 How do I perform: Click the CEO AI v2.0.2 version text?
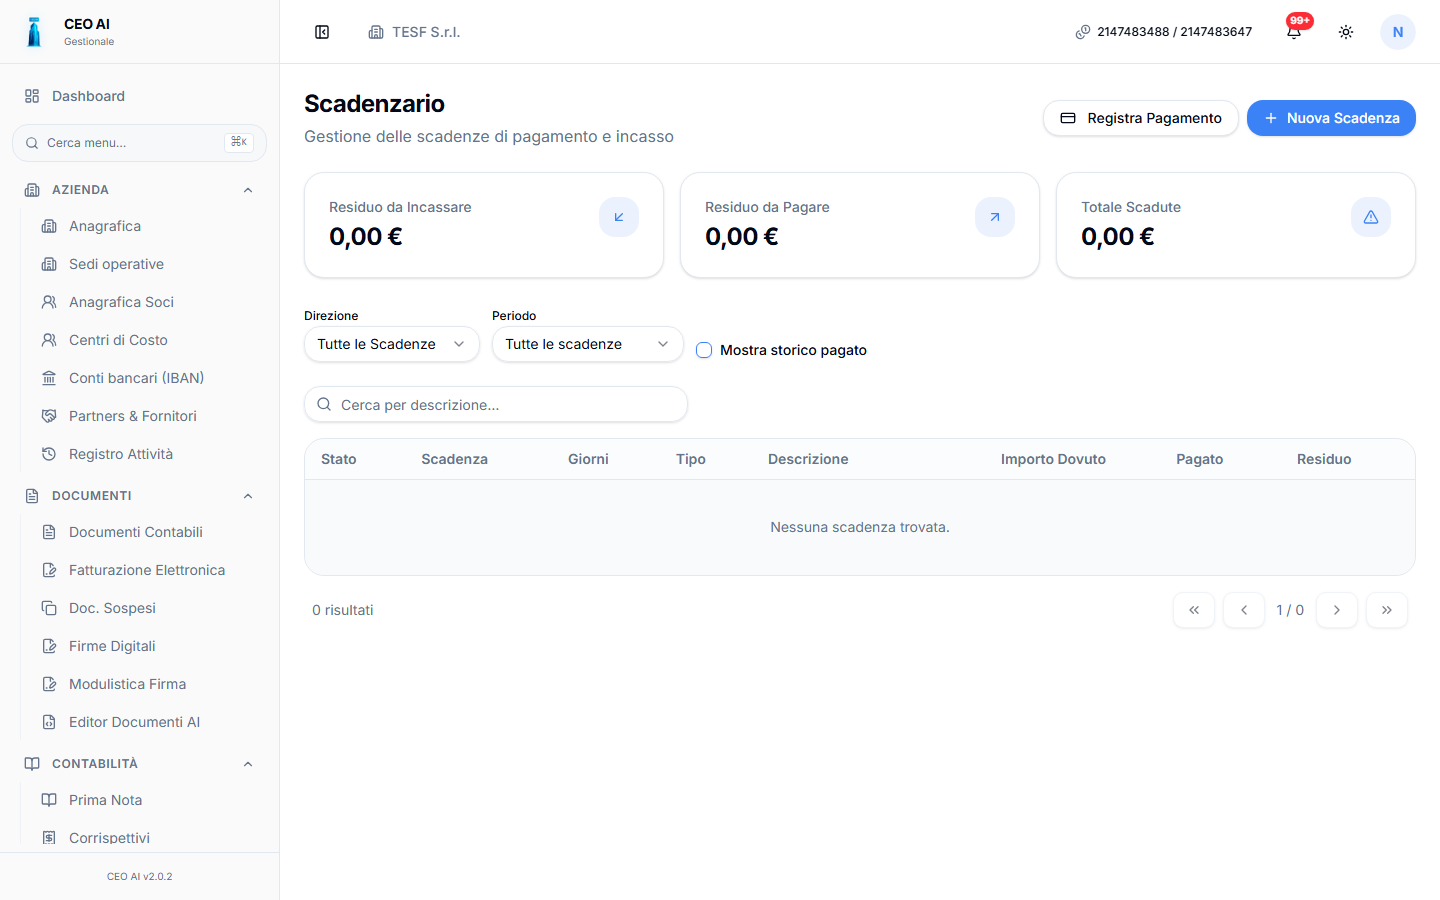point(140,876)
